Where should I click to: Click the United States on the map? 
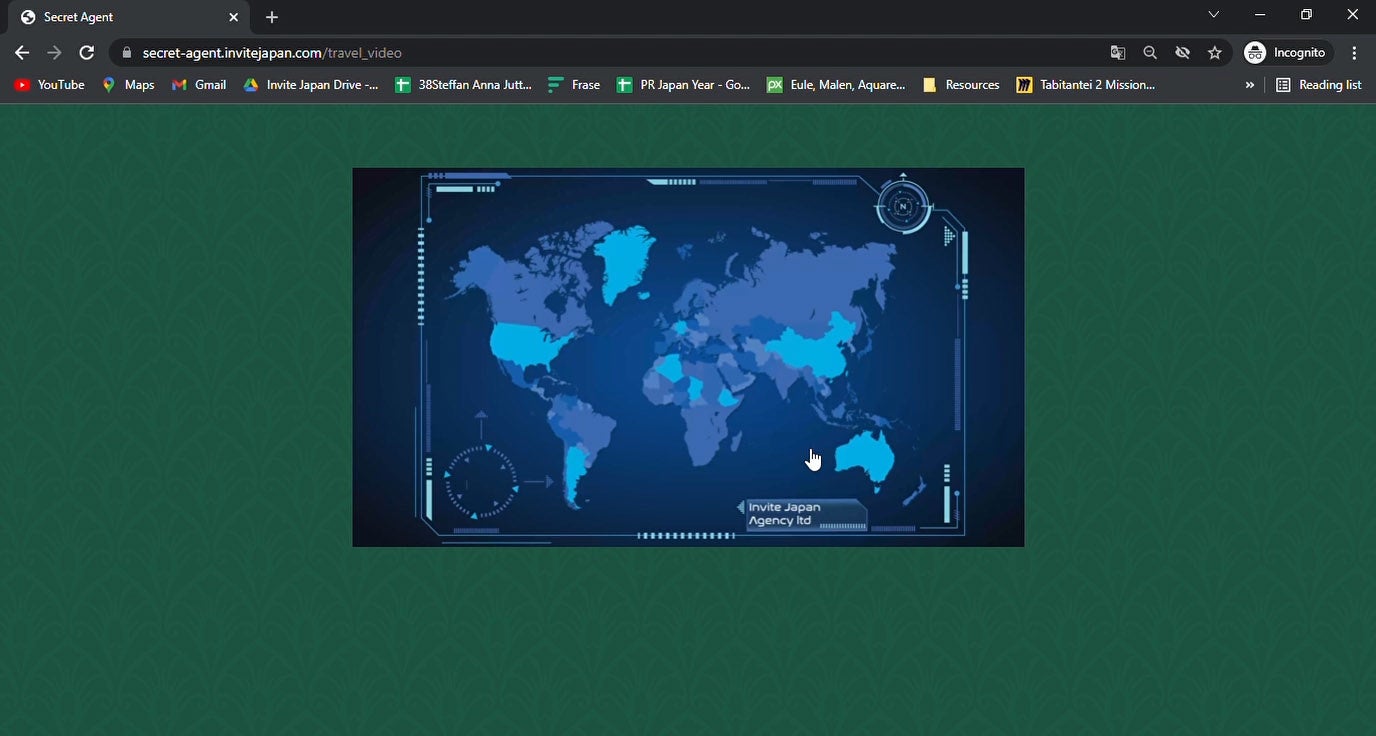tap(527, 344)
